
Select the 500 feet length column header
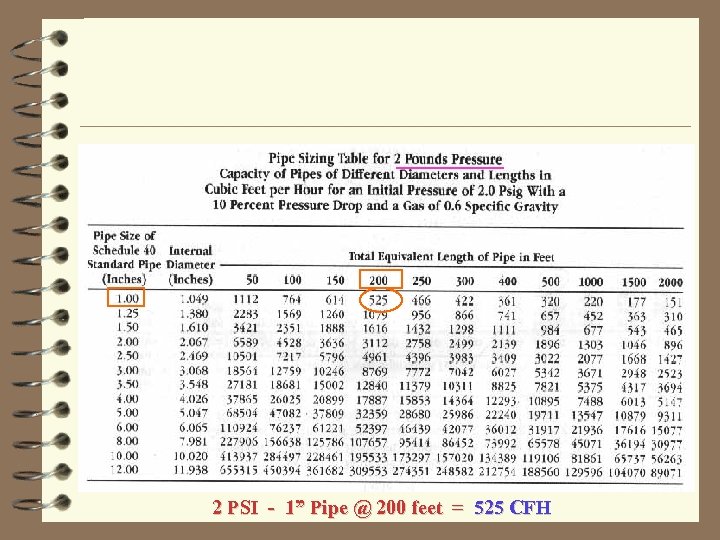click(550, 281)
